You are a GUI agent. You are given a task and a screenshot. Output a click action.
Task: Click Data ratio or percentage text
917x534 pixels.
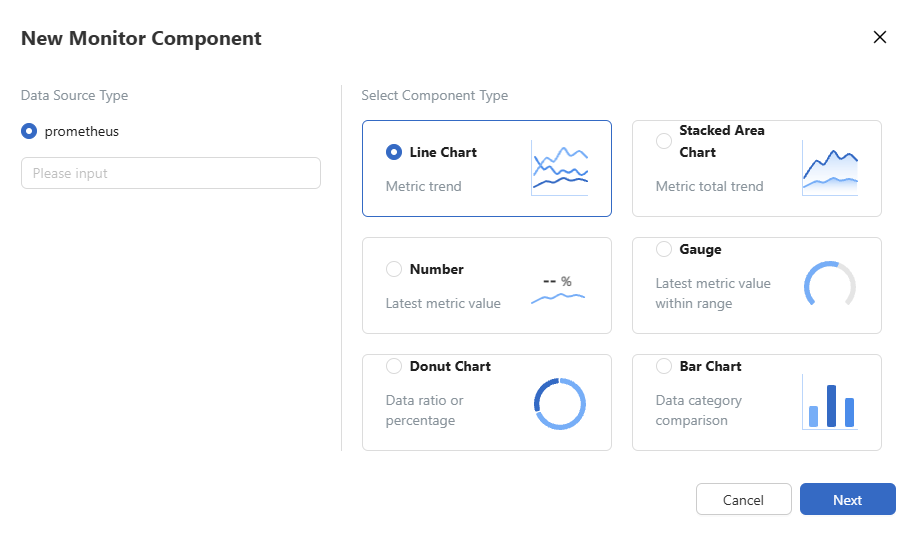425,410
